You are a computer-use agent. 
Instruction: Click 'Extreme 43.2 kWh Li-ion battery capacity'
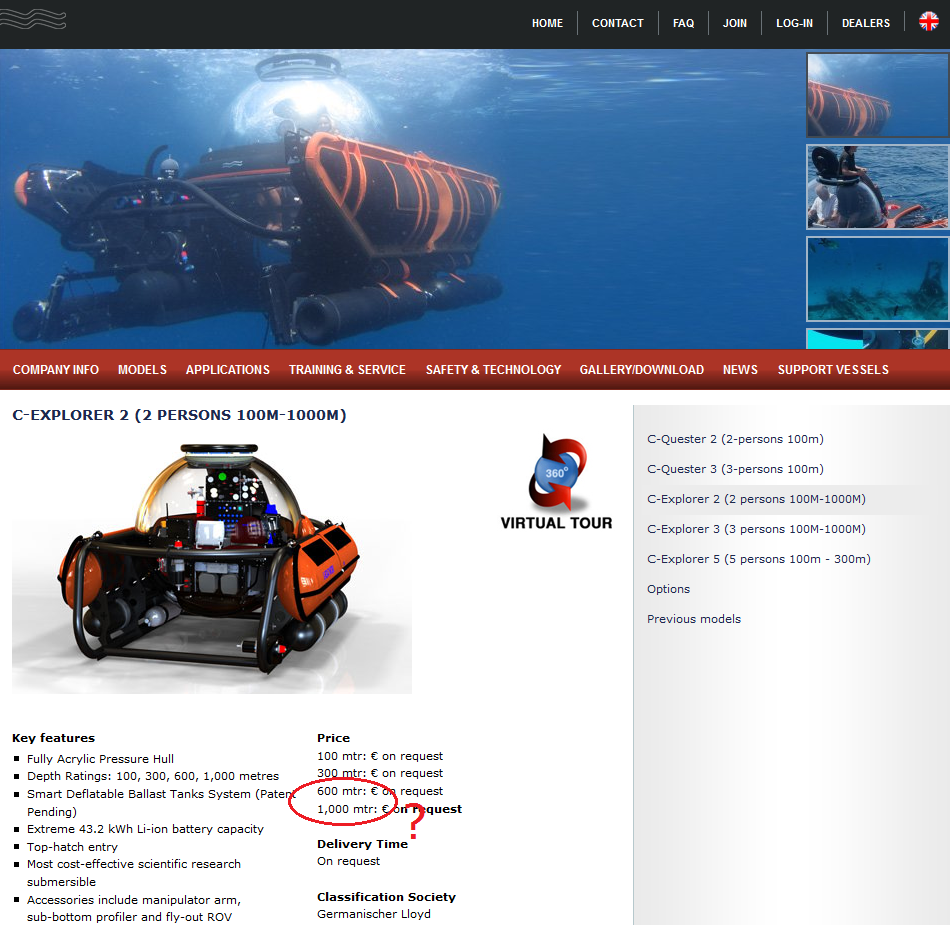pos(145,829)
